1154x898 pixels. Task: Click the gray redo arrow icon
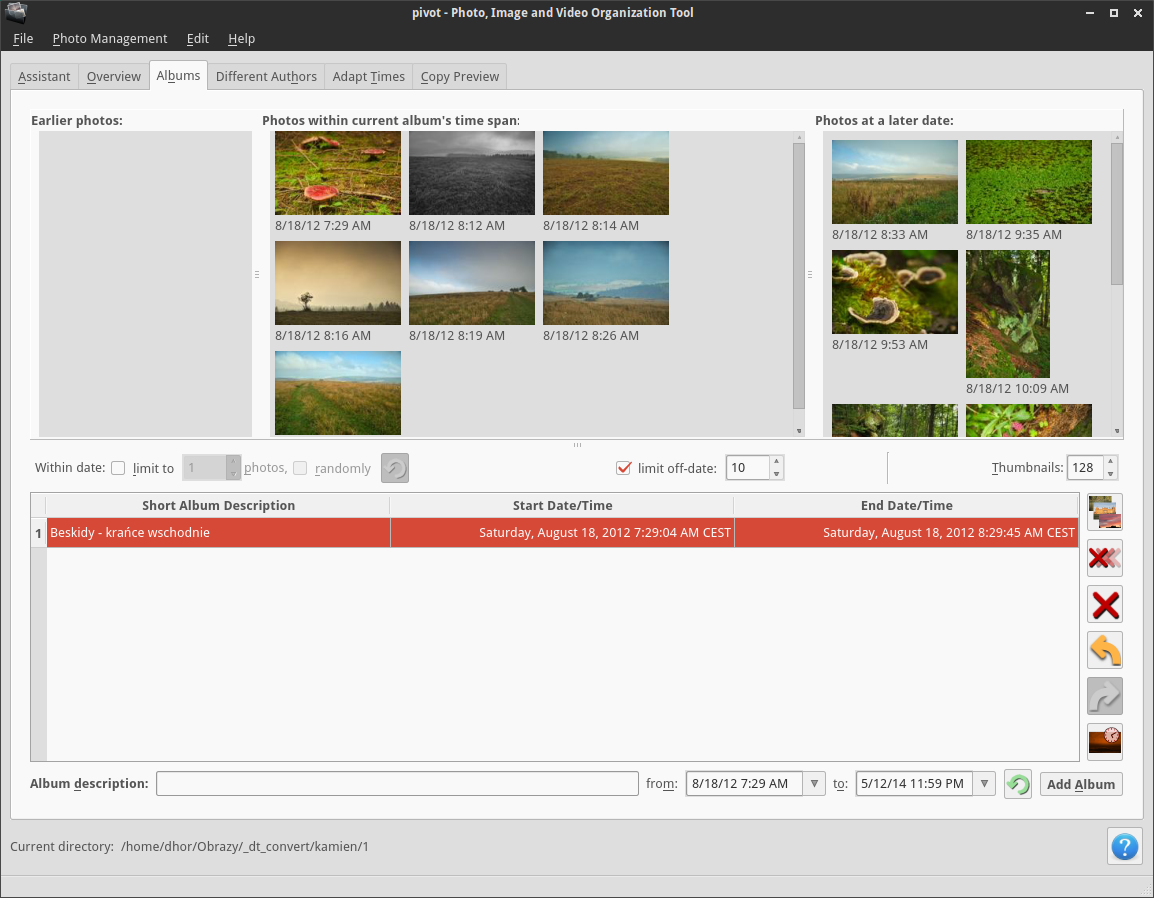1105,696
